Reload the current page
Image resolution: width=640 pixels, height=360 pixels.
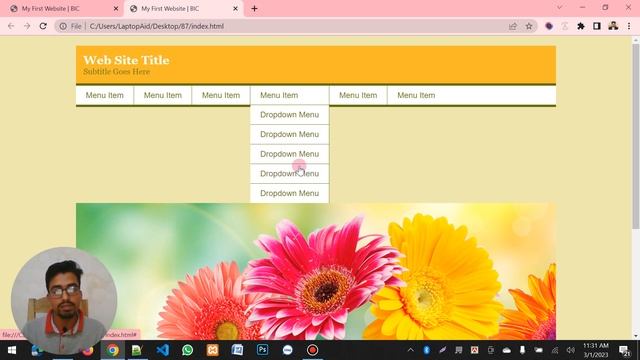pyautogui.click(x=43, y=26)
